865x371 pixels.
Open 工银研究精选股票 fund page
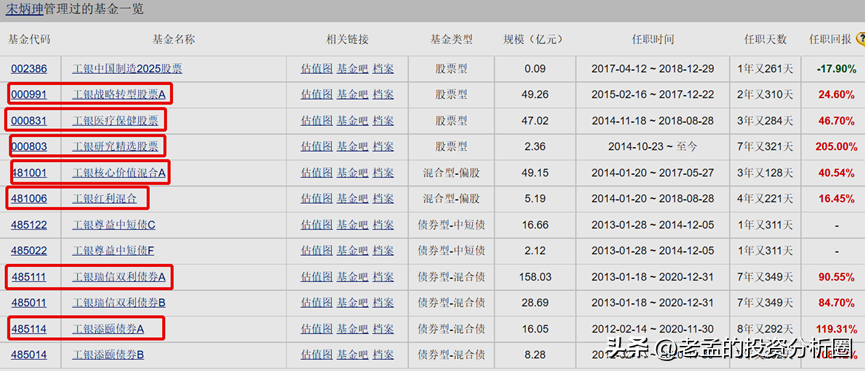(115, 147)
